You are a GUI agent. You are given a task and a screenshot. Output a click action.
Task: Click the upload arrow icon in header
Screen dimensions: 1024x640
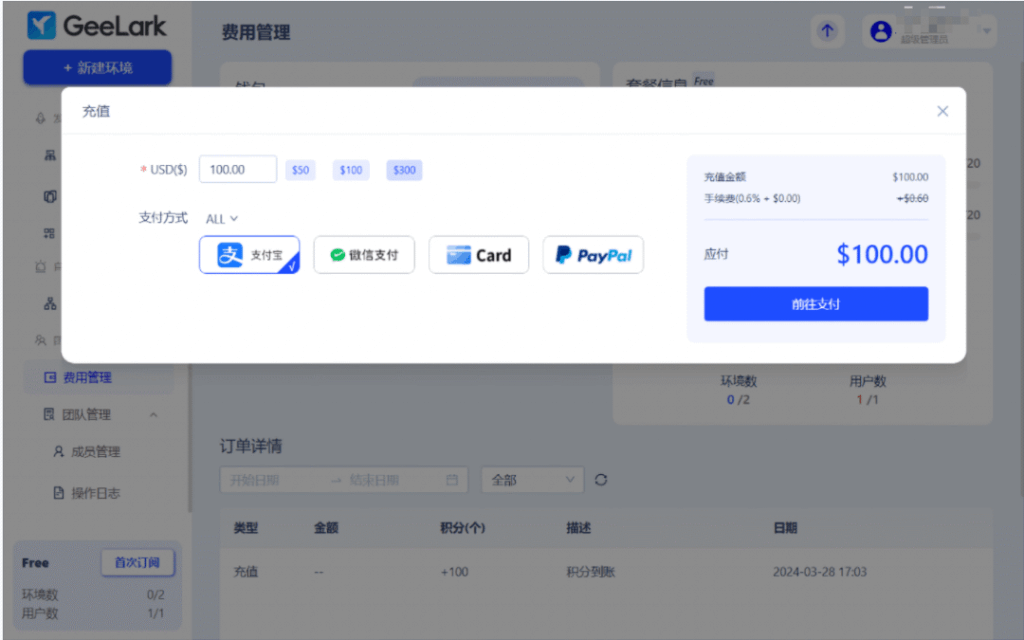coord(827,31)
